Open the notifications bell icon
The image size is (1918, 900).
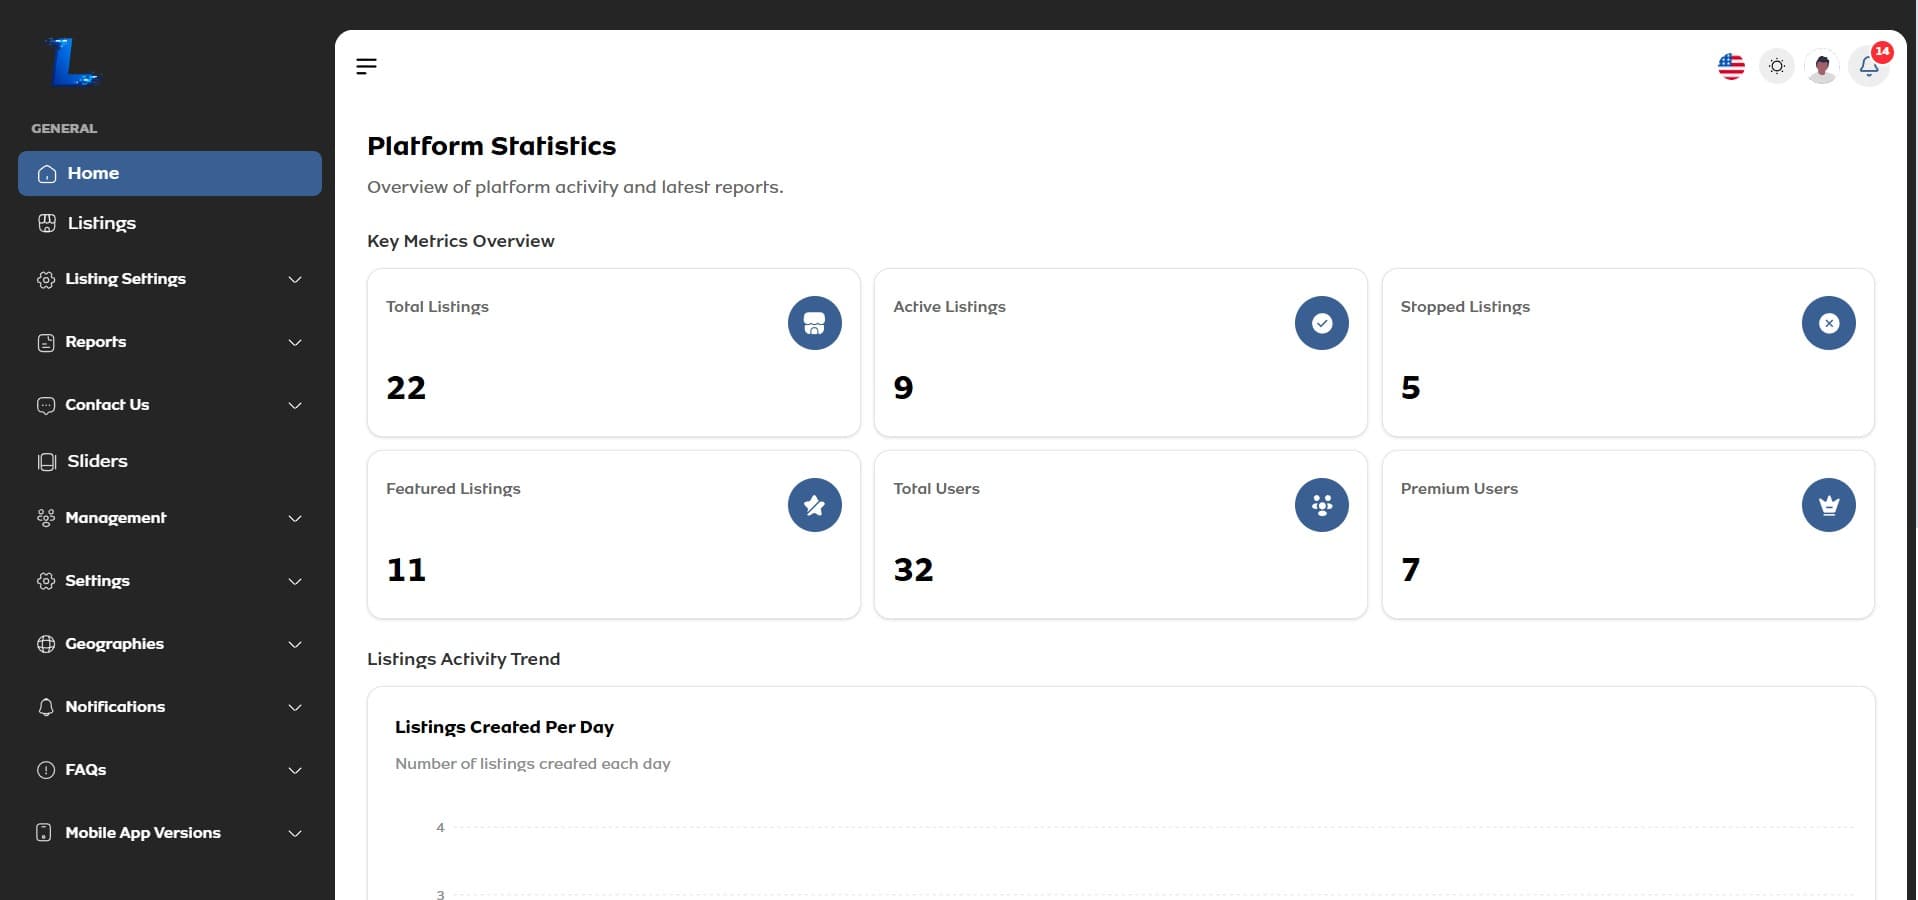pos(1868,67)
